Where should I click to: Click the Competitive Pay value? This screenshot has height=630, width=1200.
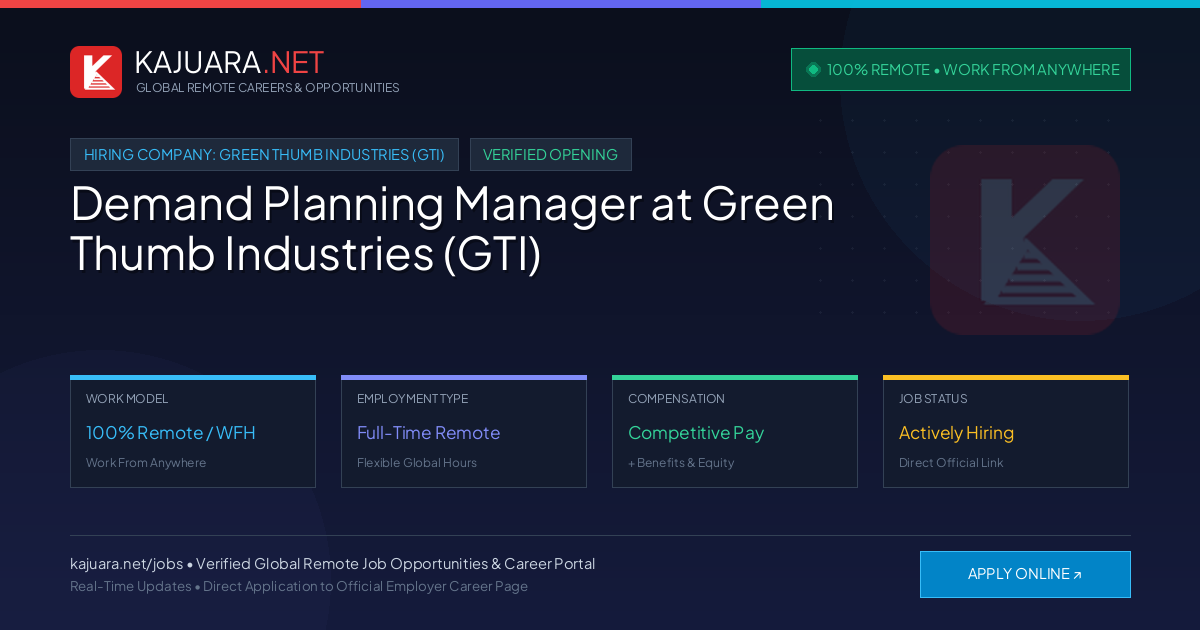coord(696,433)
